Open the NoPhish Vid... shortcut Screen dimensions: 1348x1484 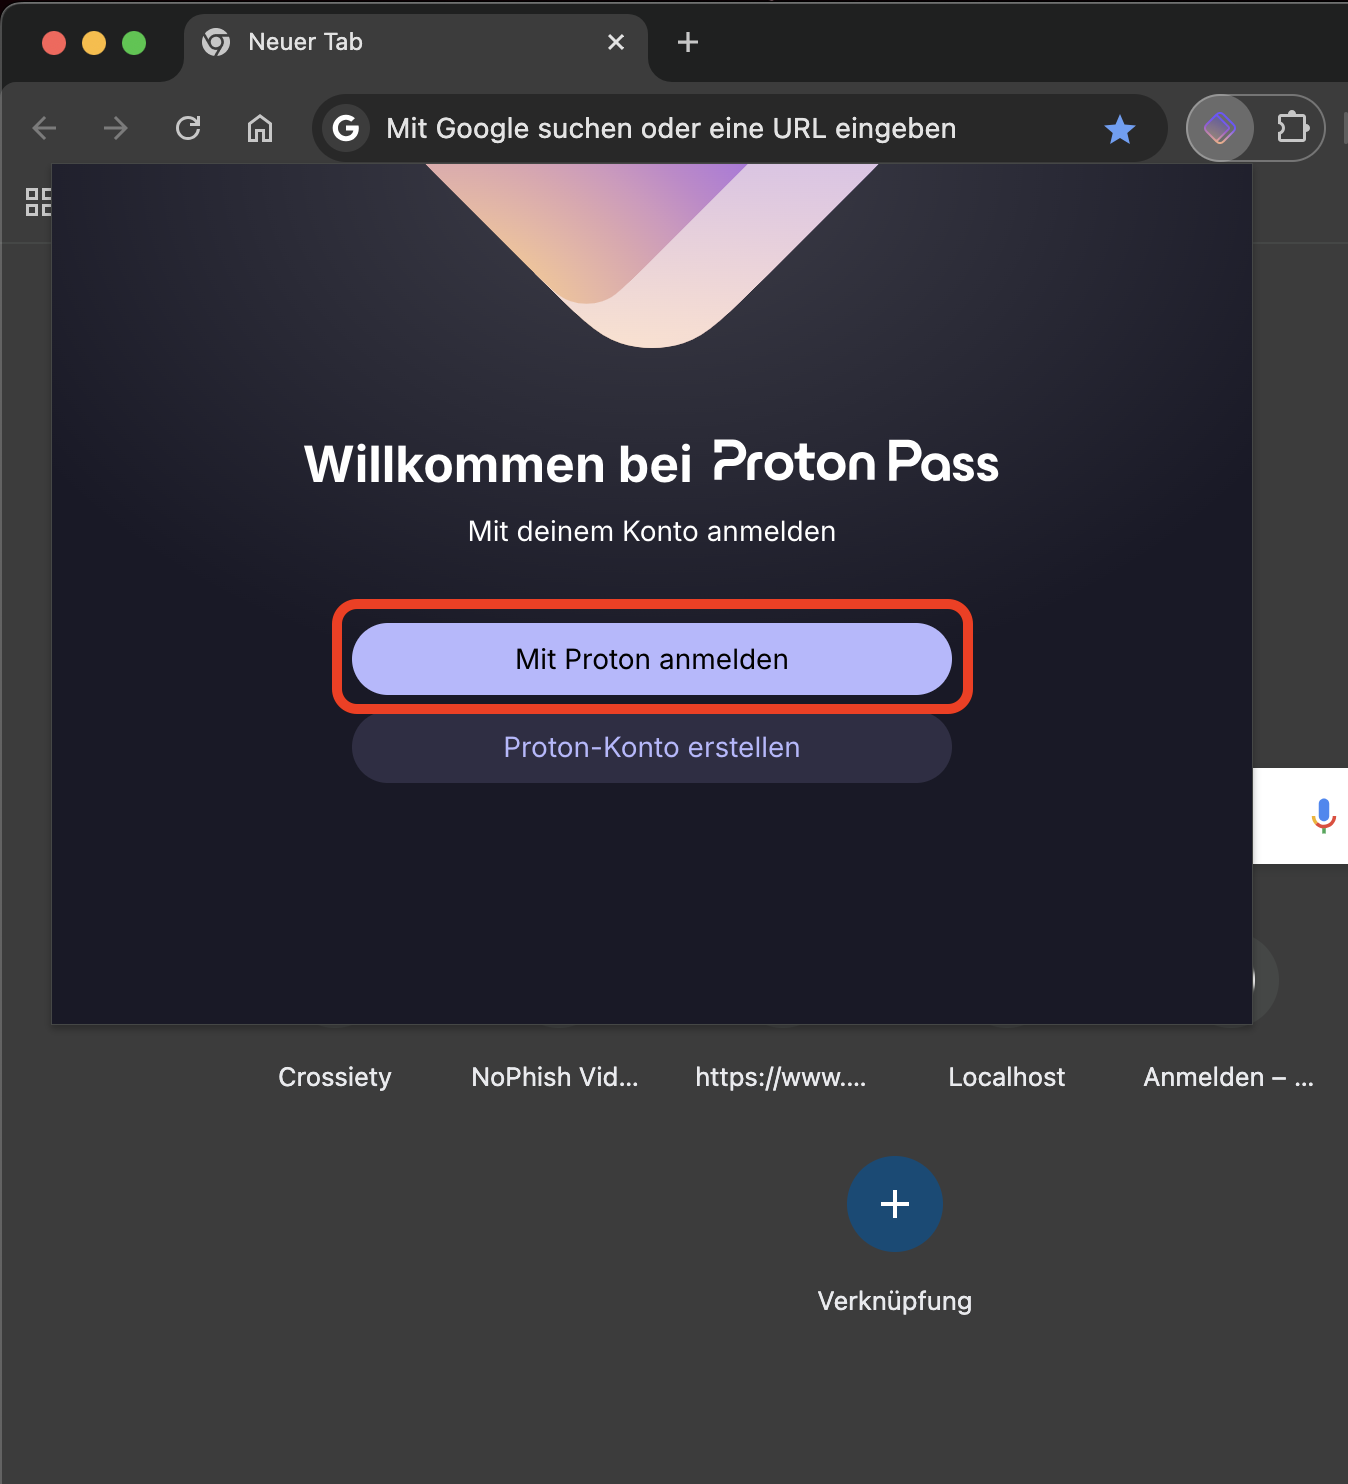[555, 1077]
